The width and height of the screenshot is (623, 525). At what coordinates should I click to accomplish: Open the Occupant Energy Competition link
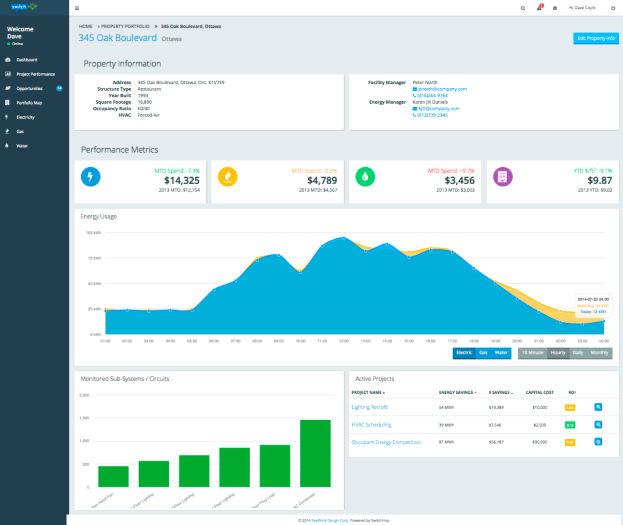tap(386, 442)
